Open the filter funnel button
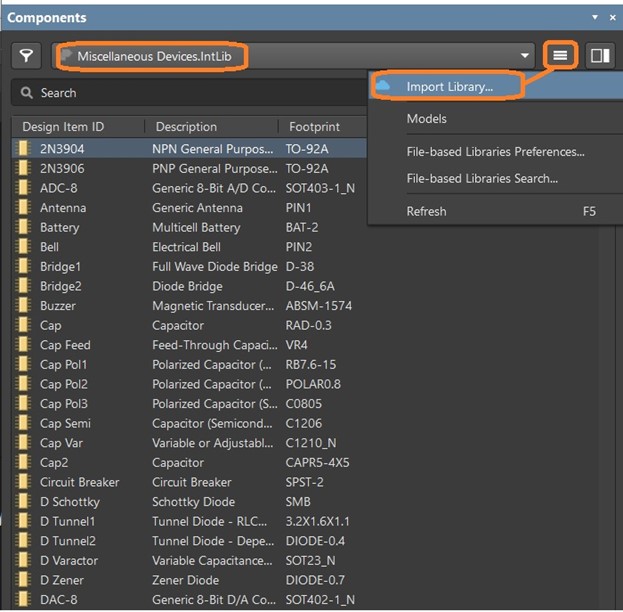The width and height of the screenshot is (623, 612). click(x=26, y=56)
